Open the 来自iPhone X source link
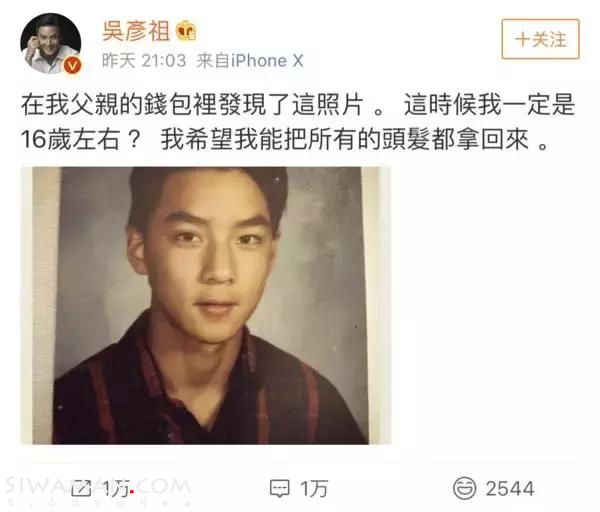 tap(250, 60)
